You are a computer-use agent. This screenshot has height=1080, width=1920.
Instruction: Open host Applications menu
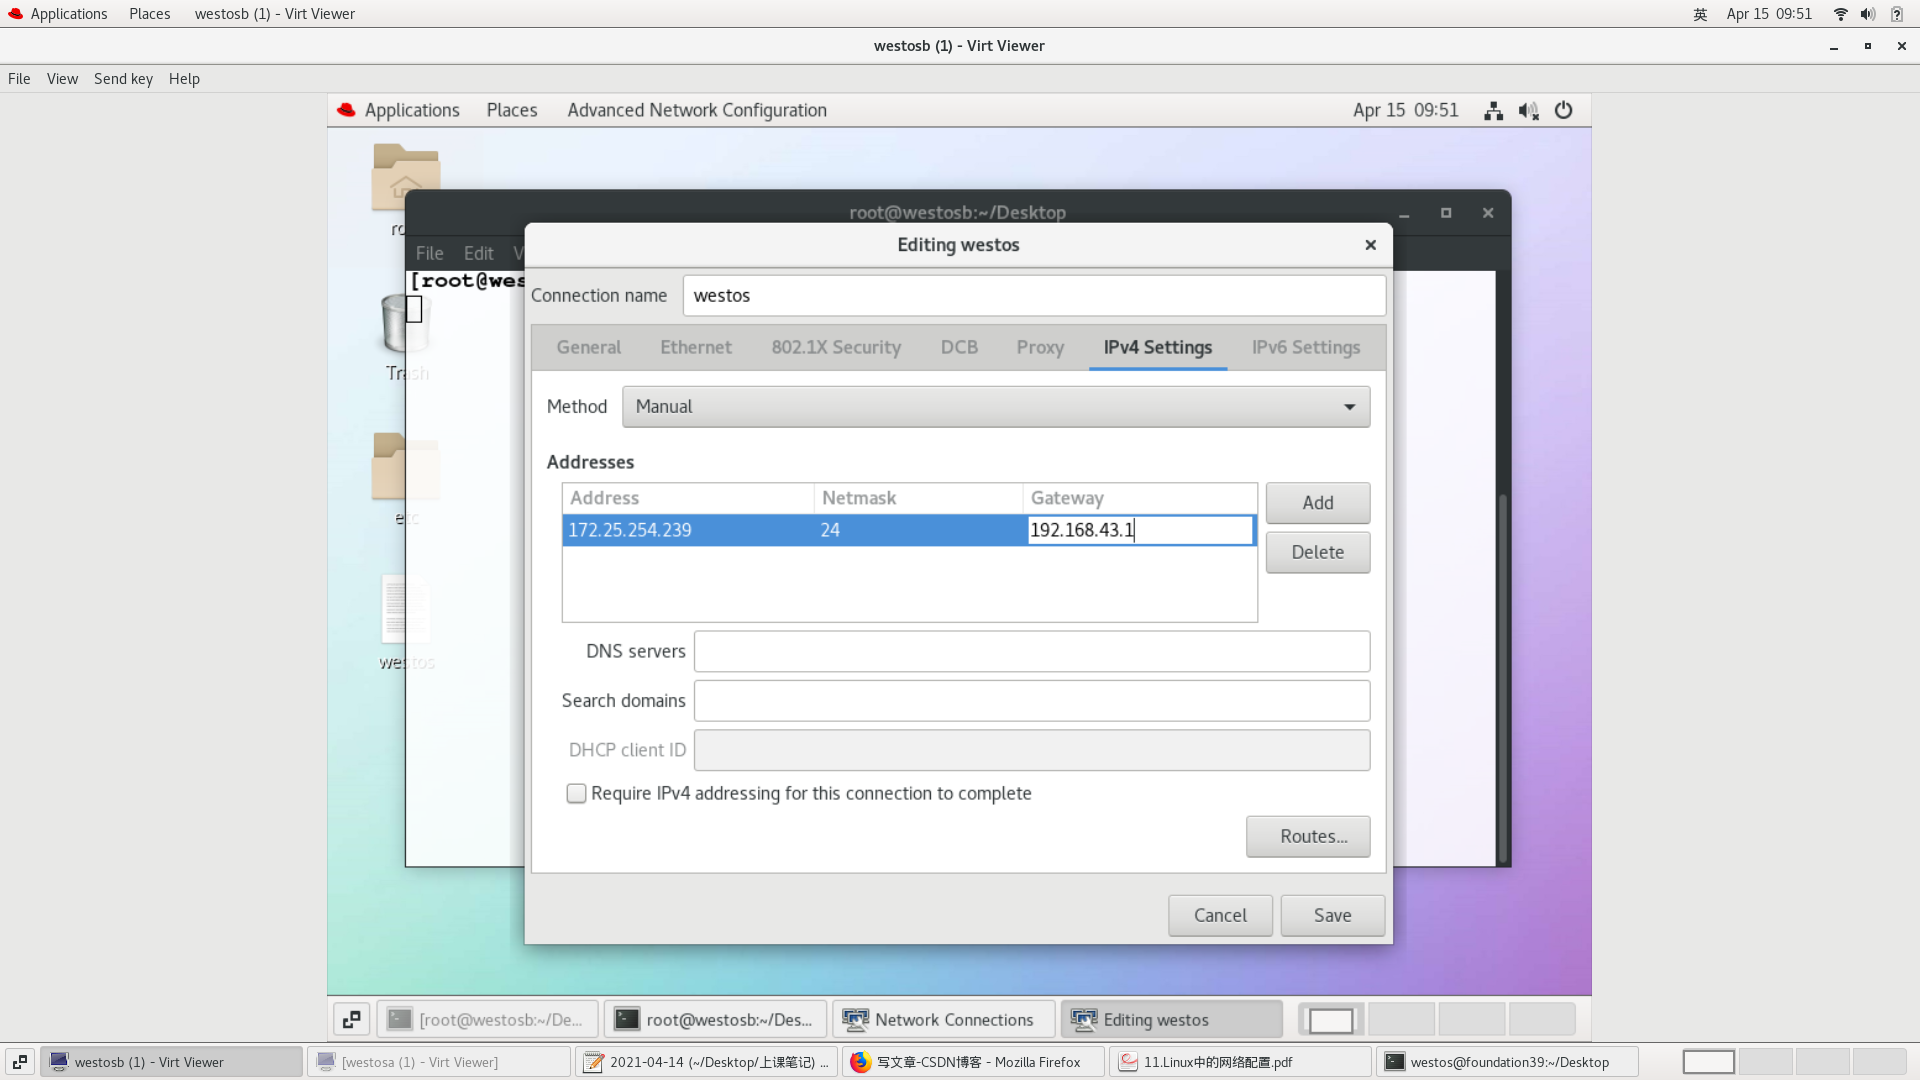pos(58,14)
